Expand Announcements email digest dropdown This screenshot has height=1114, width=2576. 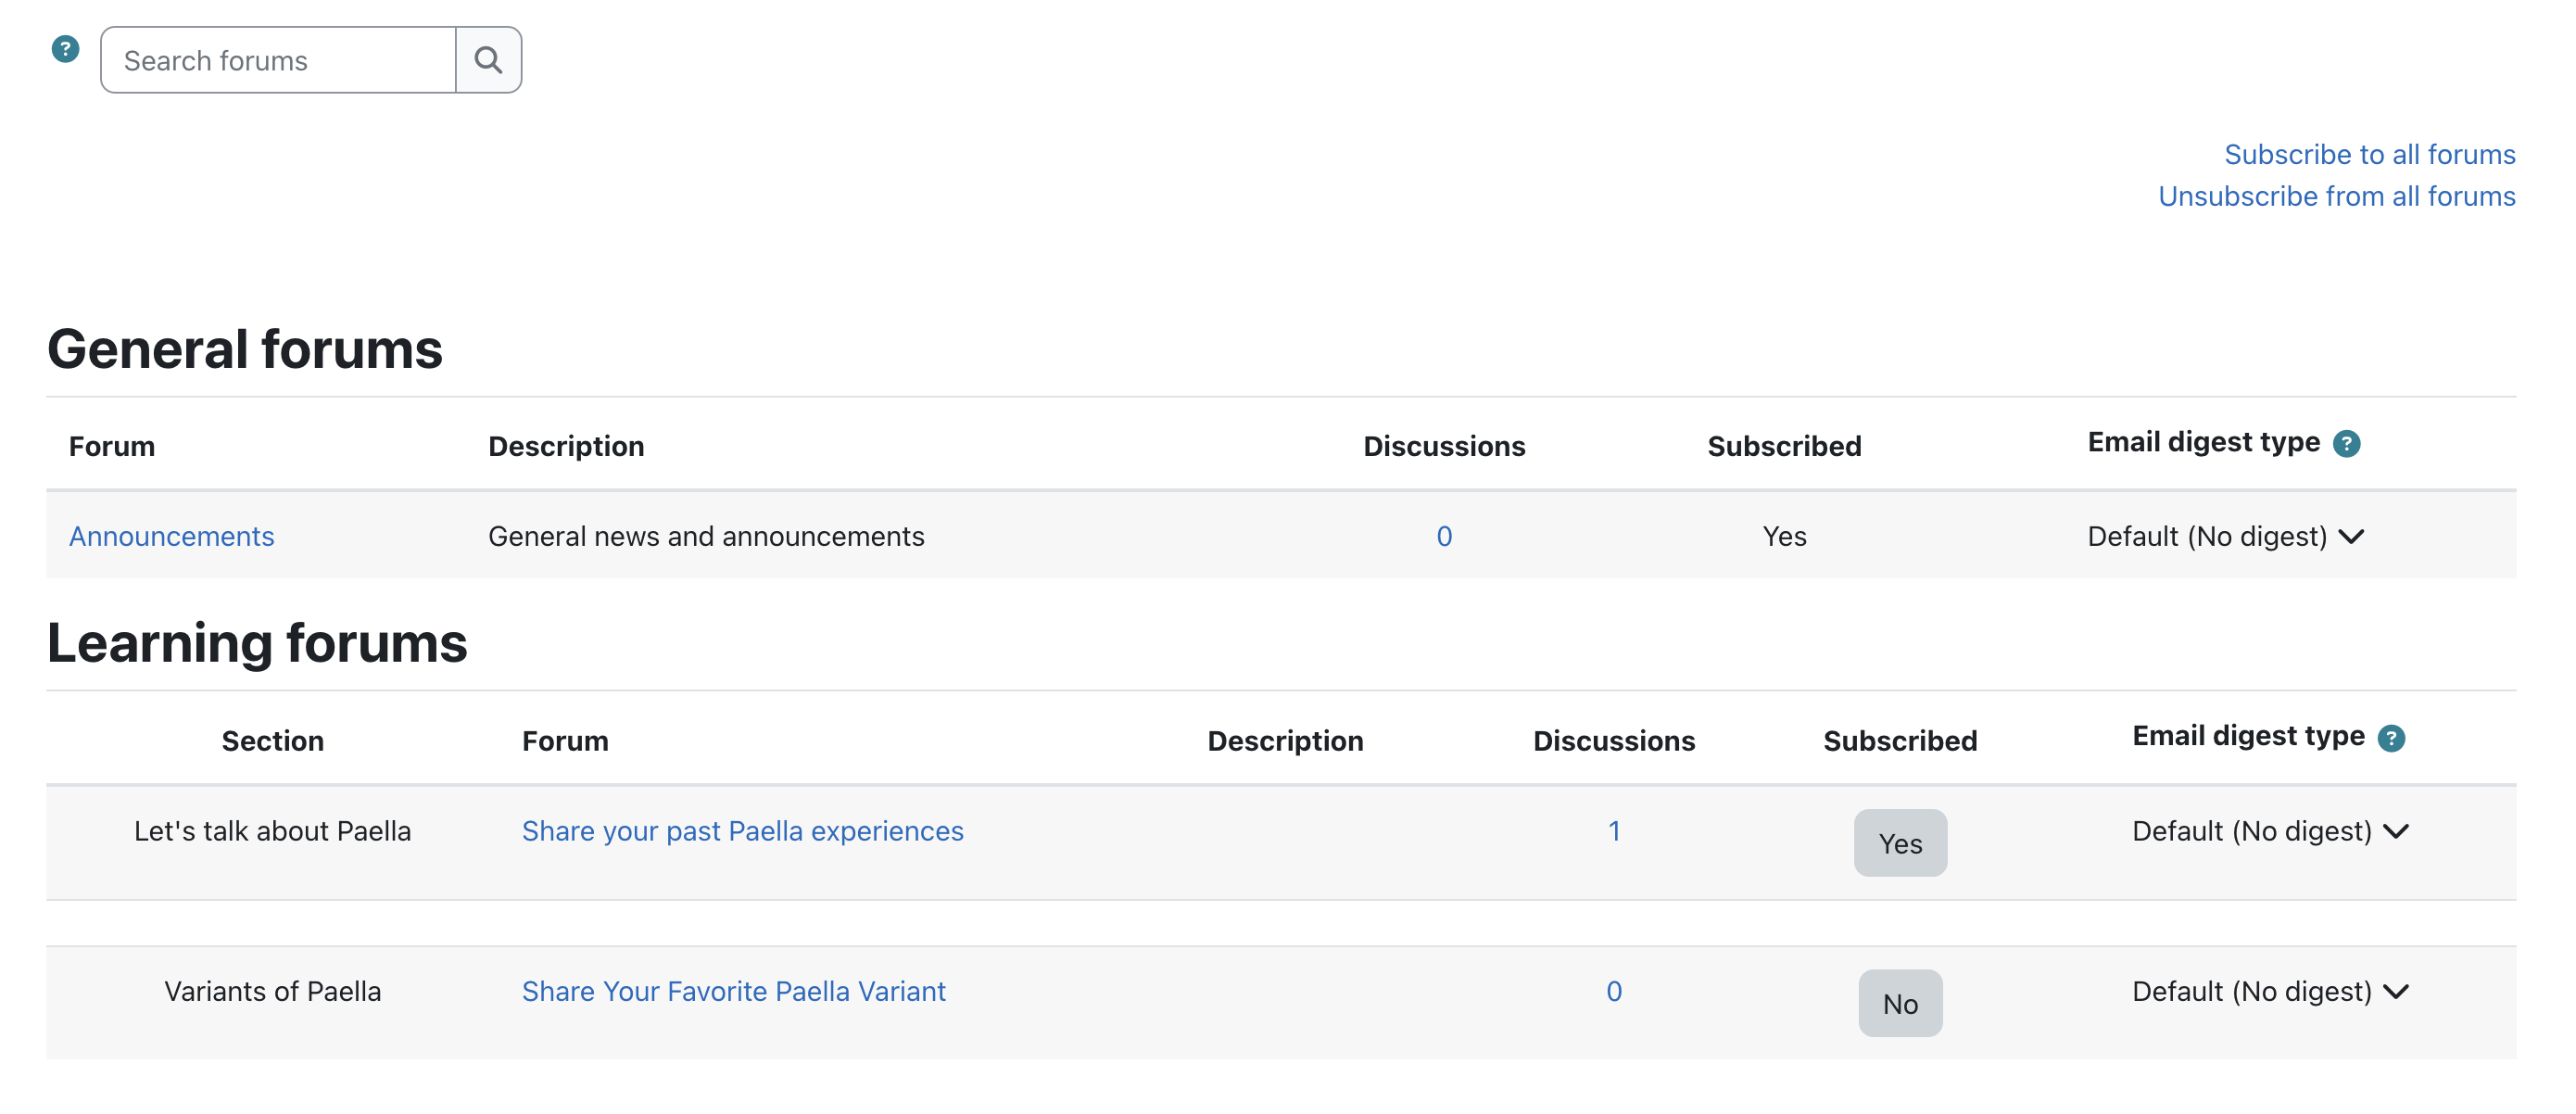(2226, 536)
